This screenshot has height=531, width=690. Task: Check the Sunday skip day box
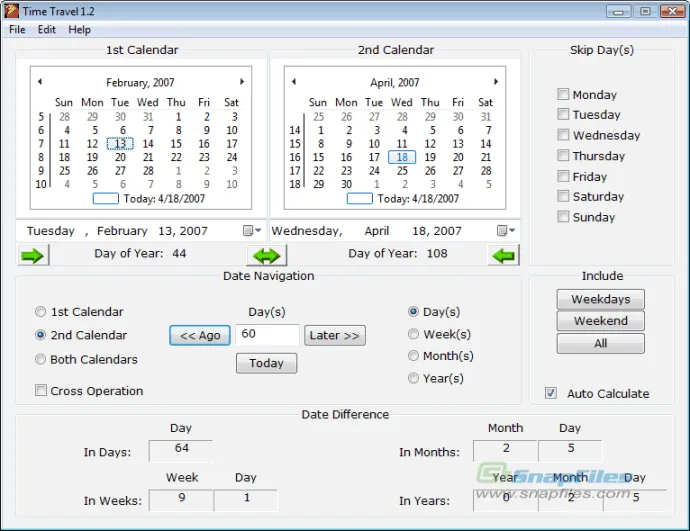click(x=563, y=216)
